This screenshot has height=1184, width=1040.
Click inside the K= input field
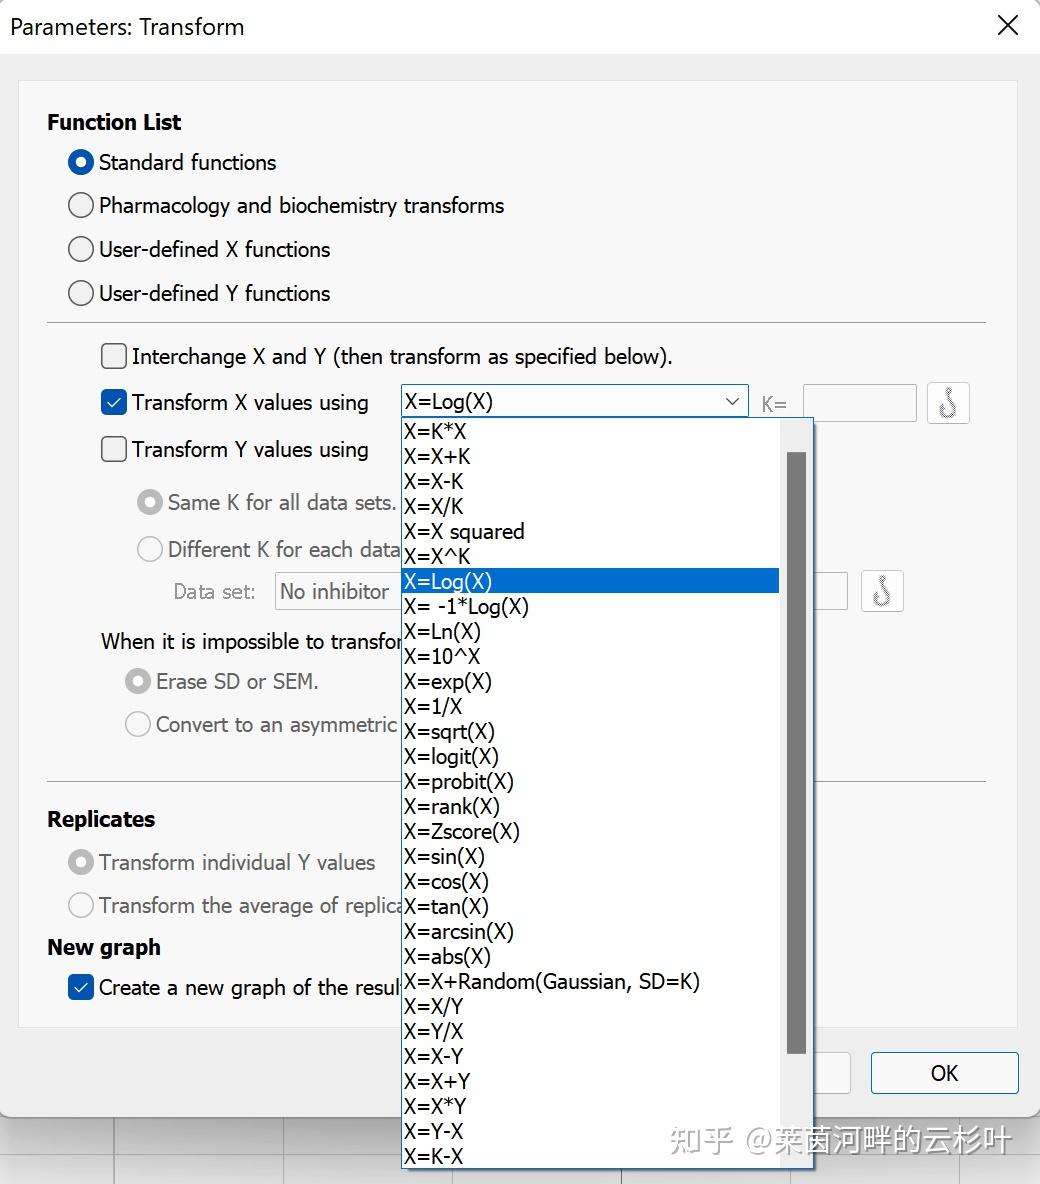point(859,403)
